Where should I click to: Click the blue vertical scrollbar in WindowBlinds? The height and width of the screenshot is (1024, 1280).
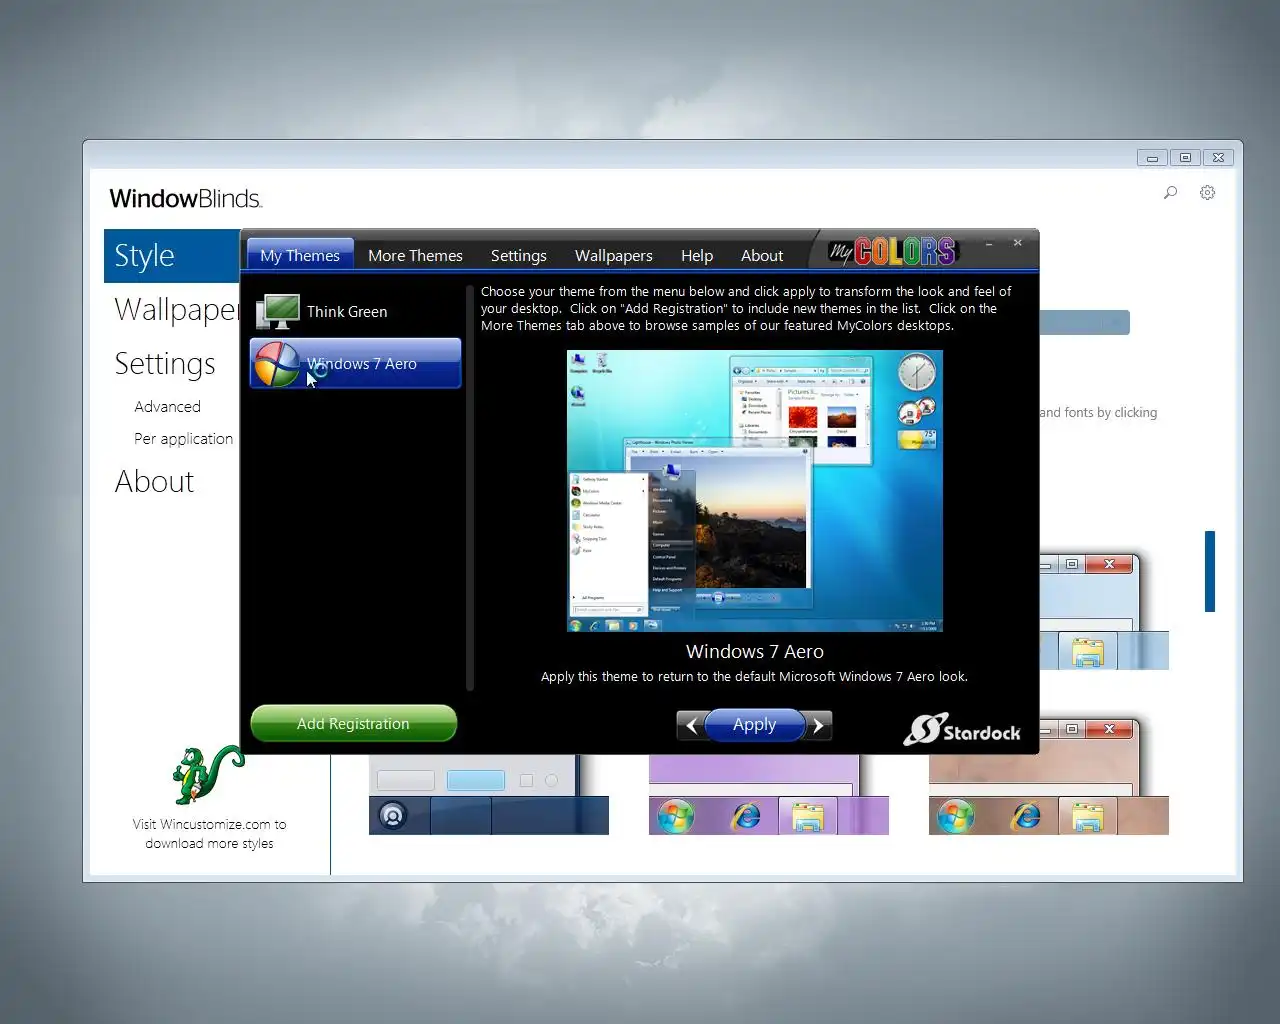[x=1210, y=571]
